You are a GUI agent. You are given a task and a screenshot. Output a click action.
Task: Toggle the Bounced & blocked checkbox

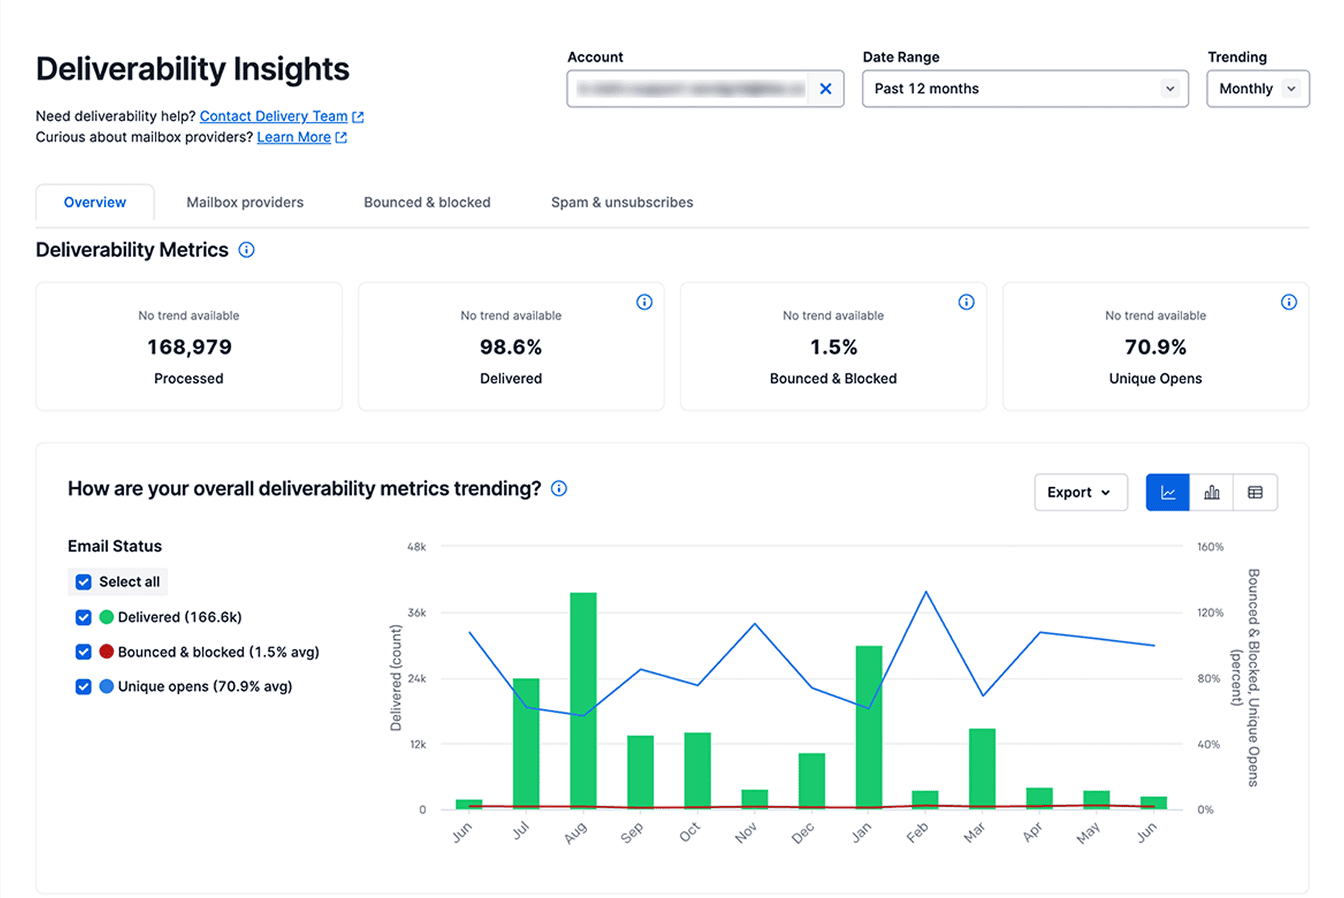click(84, 652)
